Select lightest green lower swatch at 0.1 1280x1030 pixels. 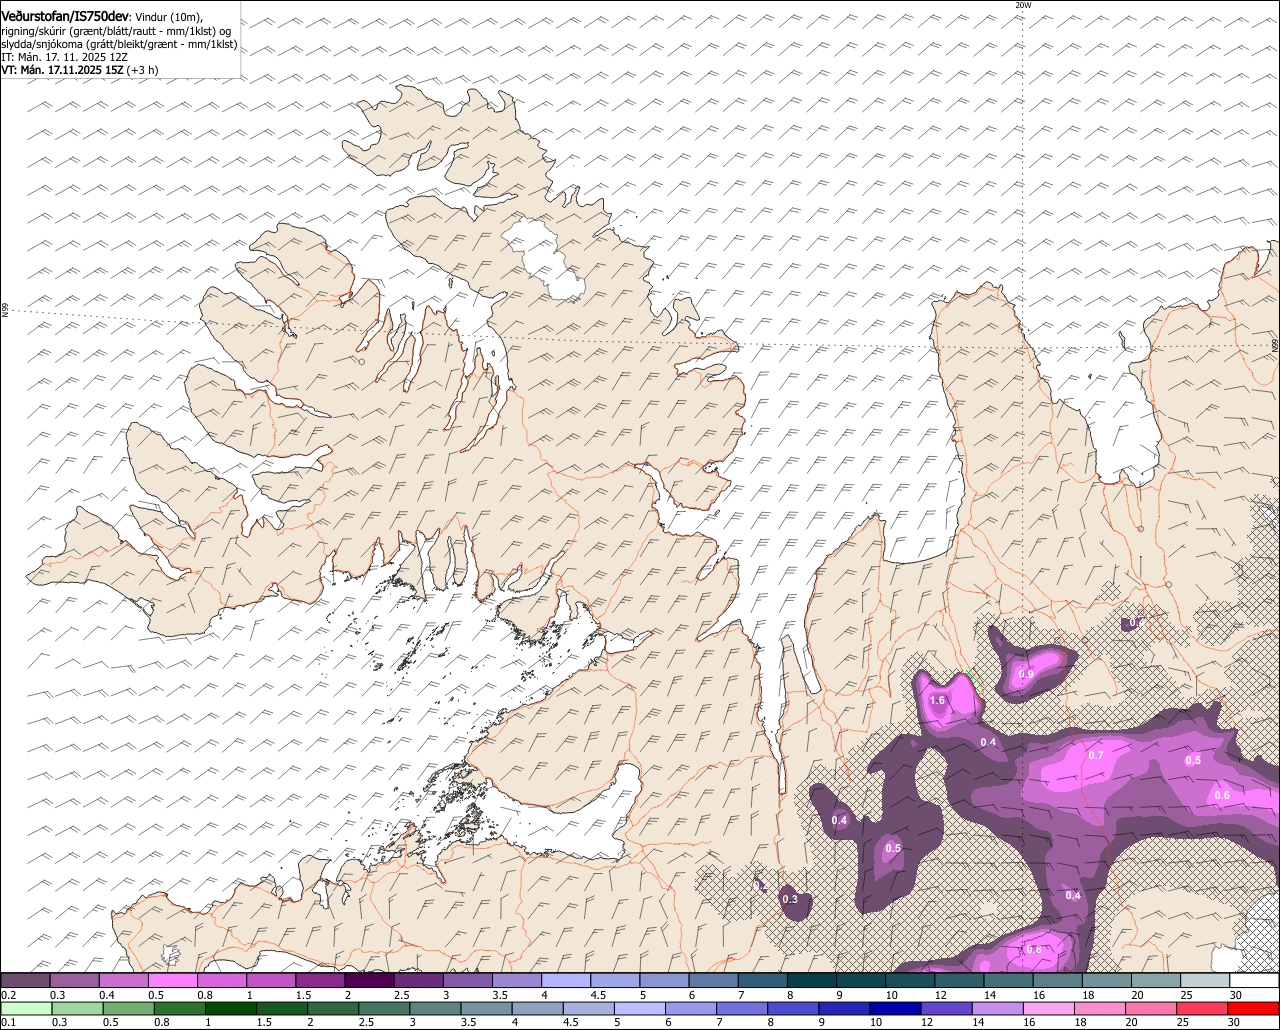coord(25,1008)
